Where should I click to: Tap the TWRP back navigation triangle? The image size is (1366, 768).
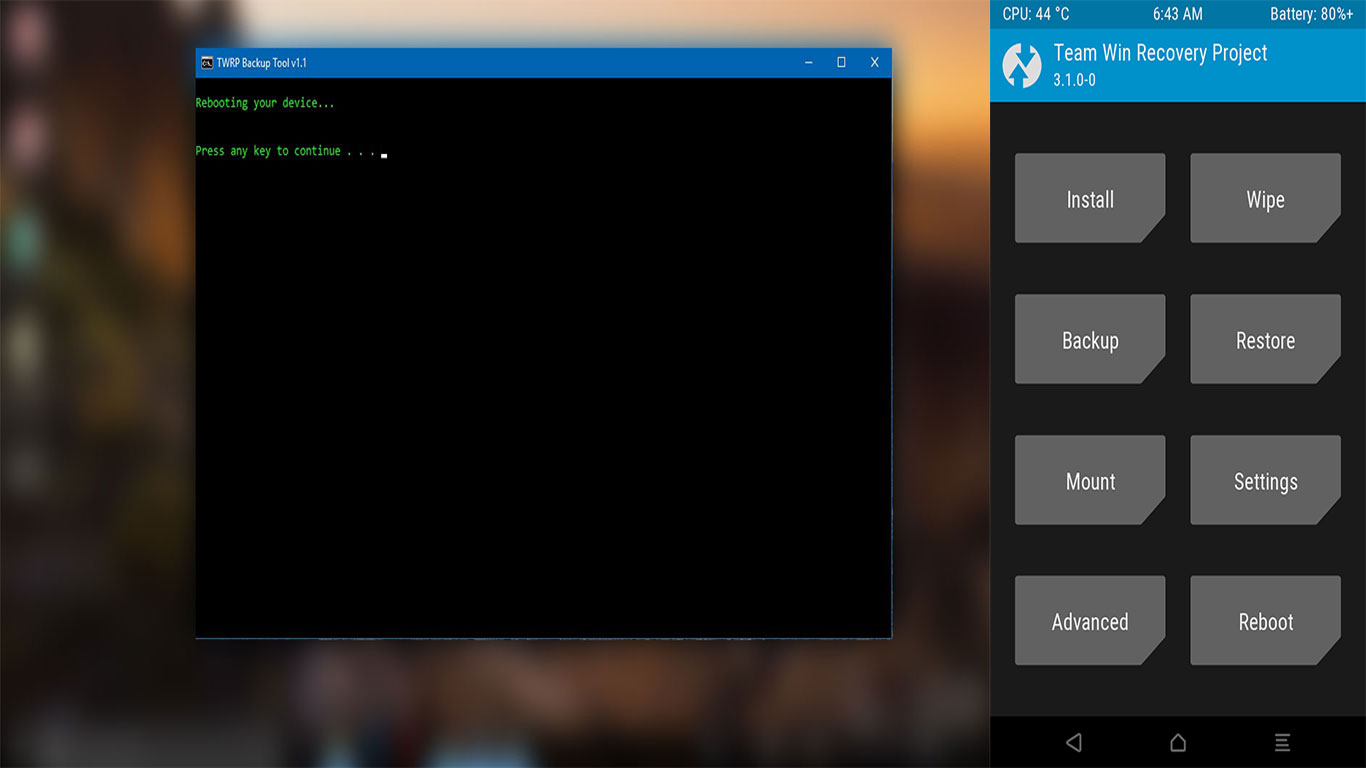(1074, 742)
